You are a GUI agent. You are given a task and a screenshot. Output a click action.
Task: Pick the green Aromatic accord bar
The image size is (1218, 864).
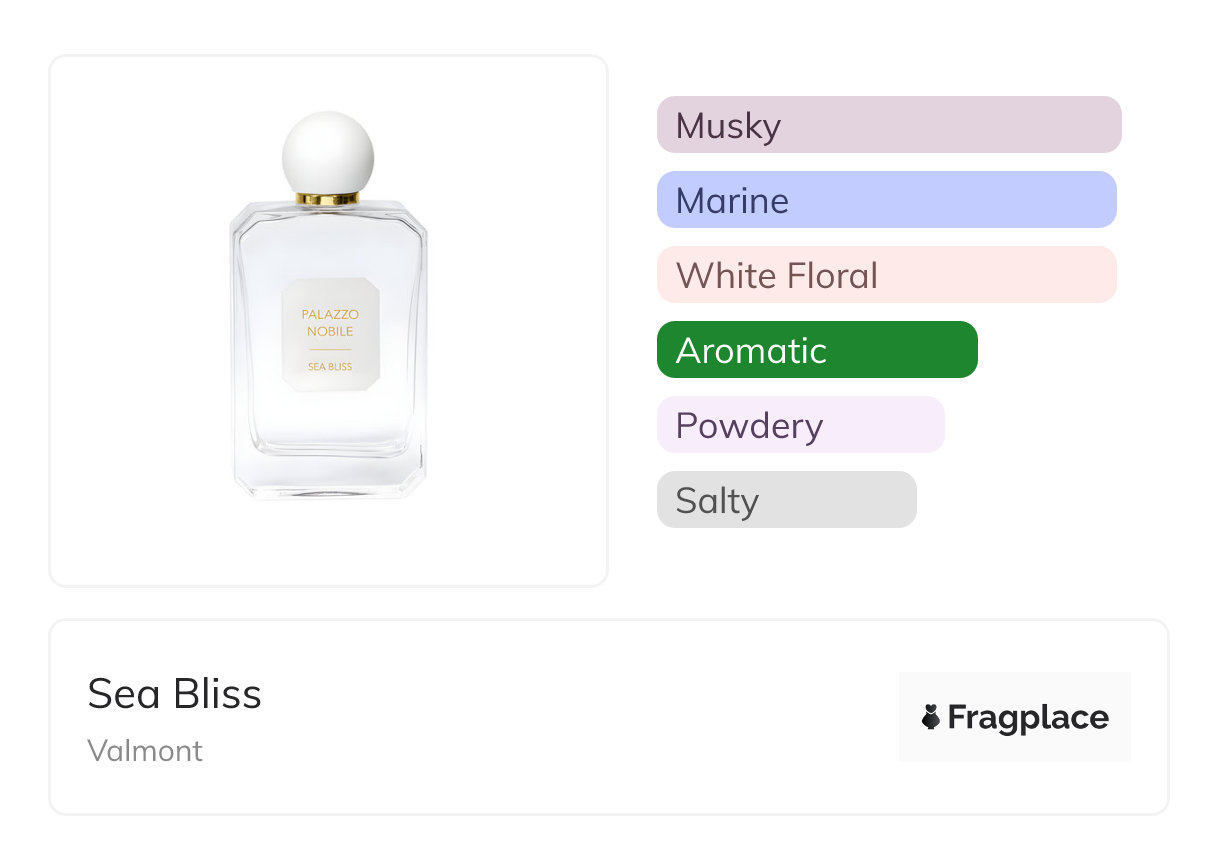click(x=817, y=350)
